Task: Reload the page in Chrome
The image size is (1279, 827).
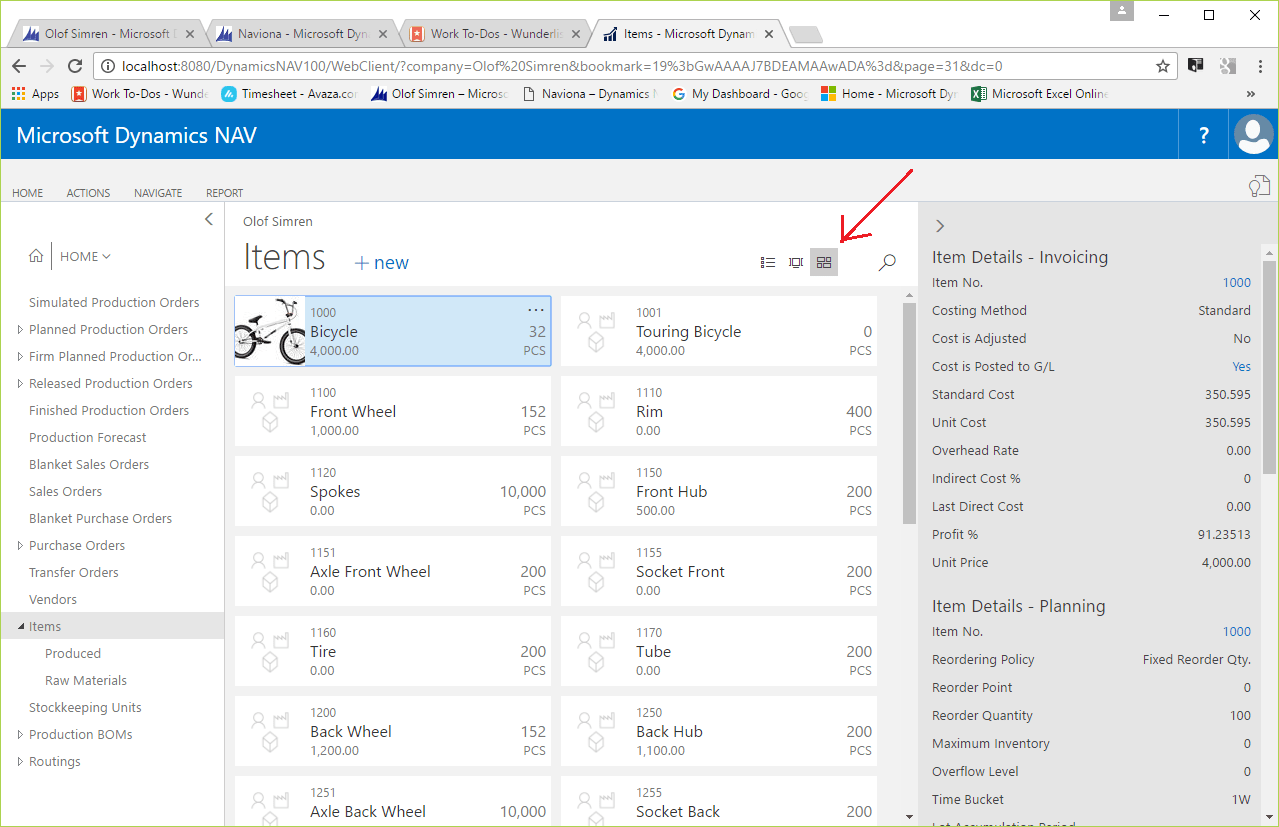Action: 75,66
